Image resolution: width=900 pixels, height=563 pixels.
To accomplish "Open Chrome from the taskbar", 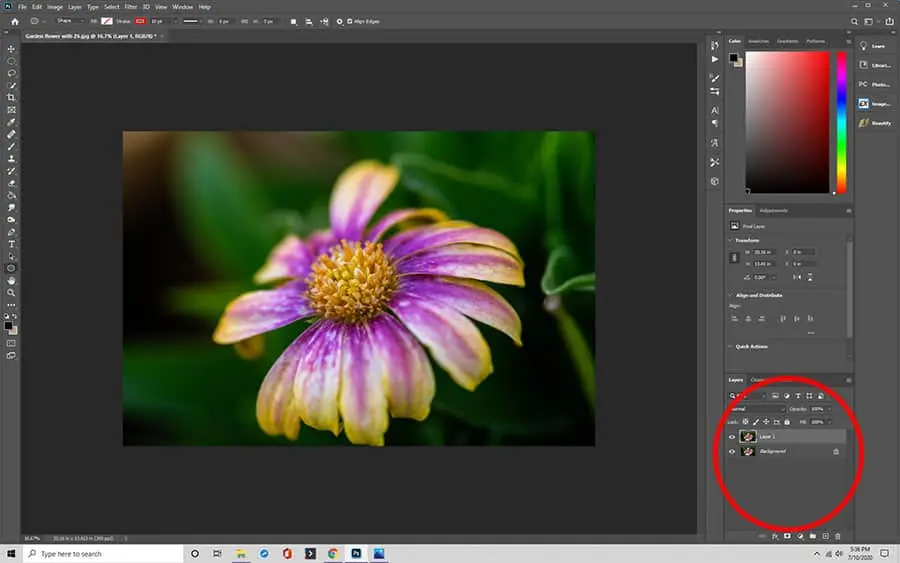I will tap(332, 554).
